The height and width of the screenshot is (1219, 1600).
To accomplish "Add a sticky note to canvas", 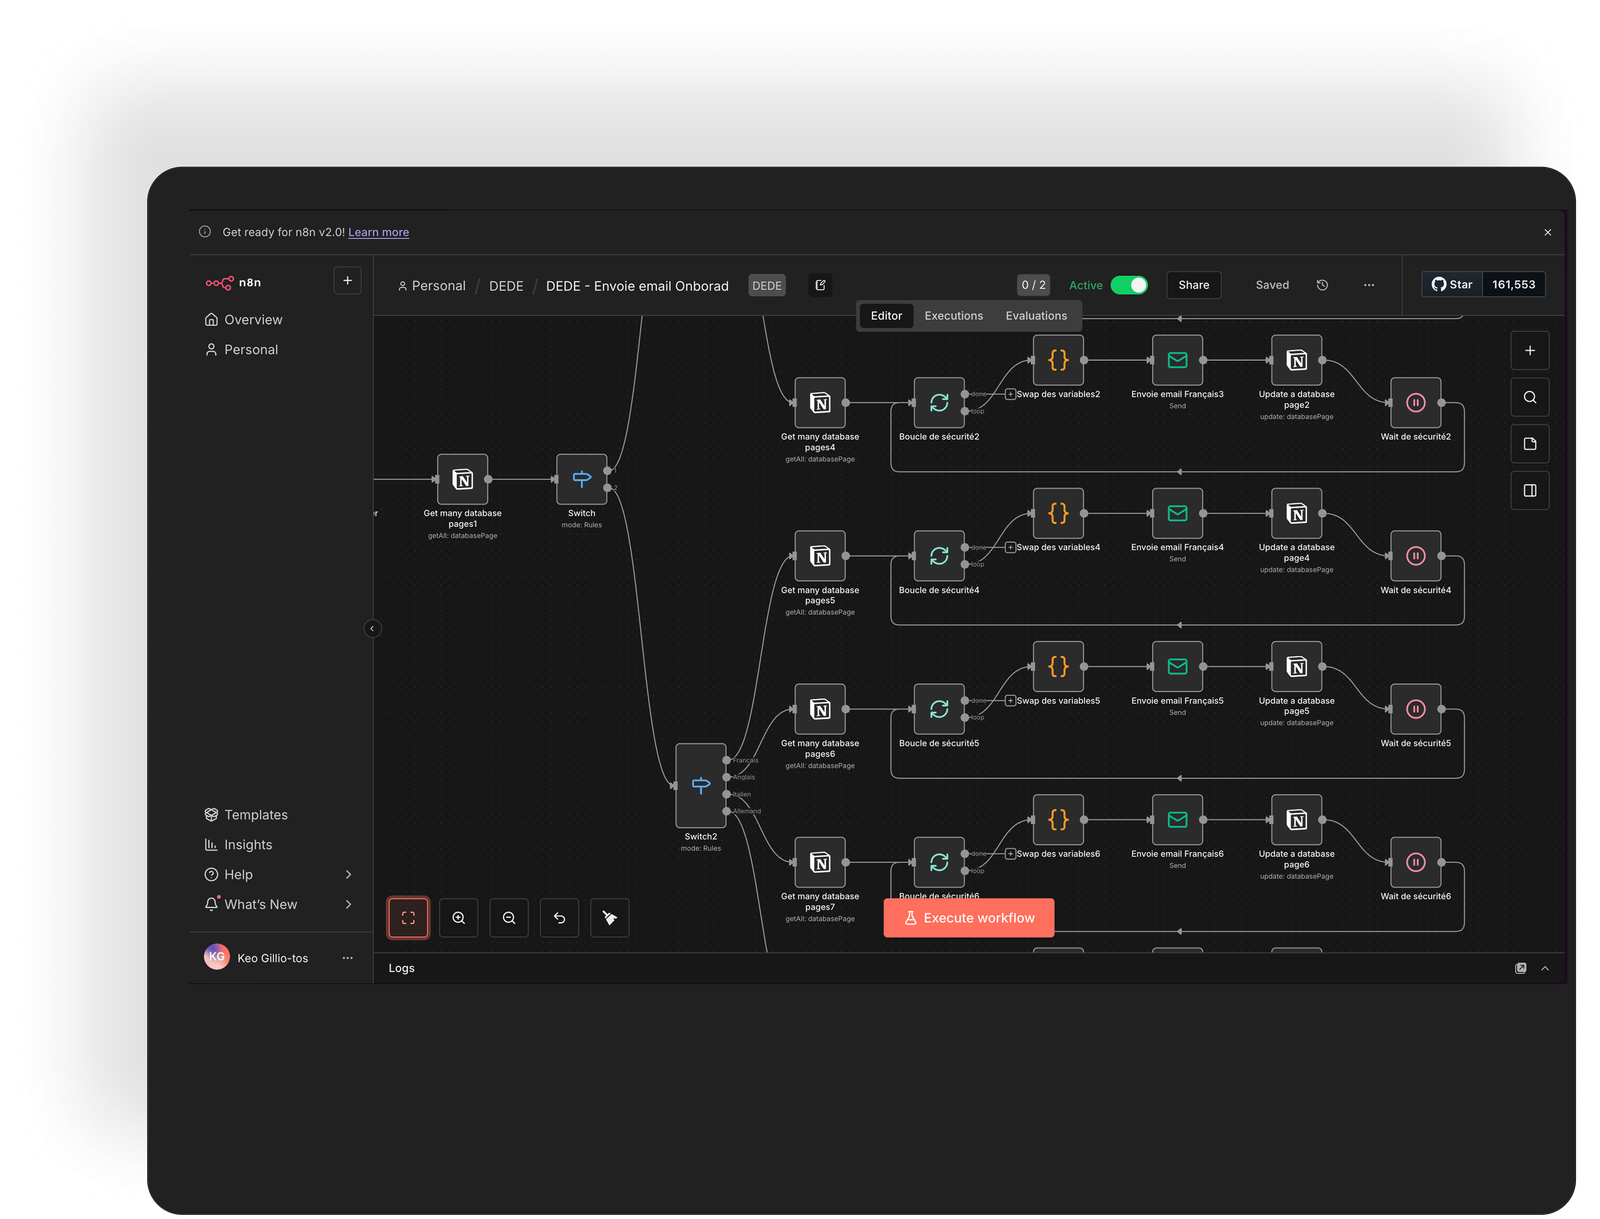I will pos(1529,444).
